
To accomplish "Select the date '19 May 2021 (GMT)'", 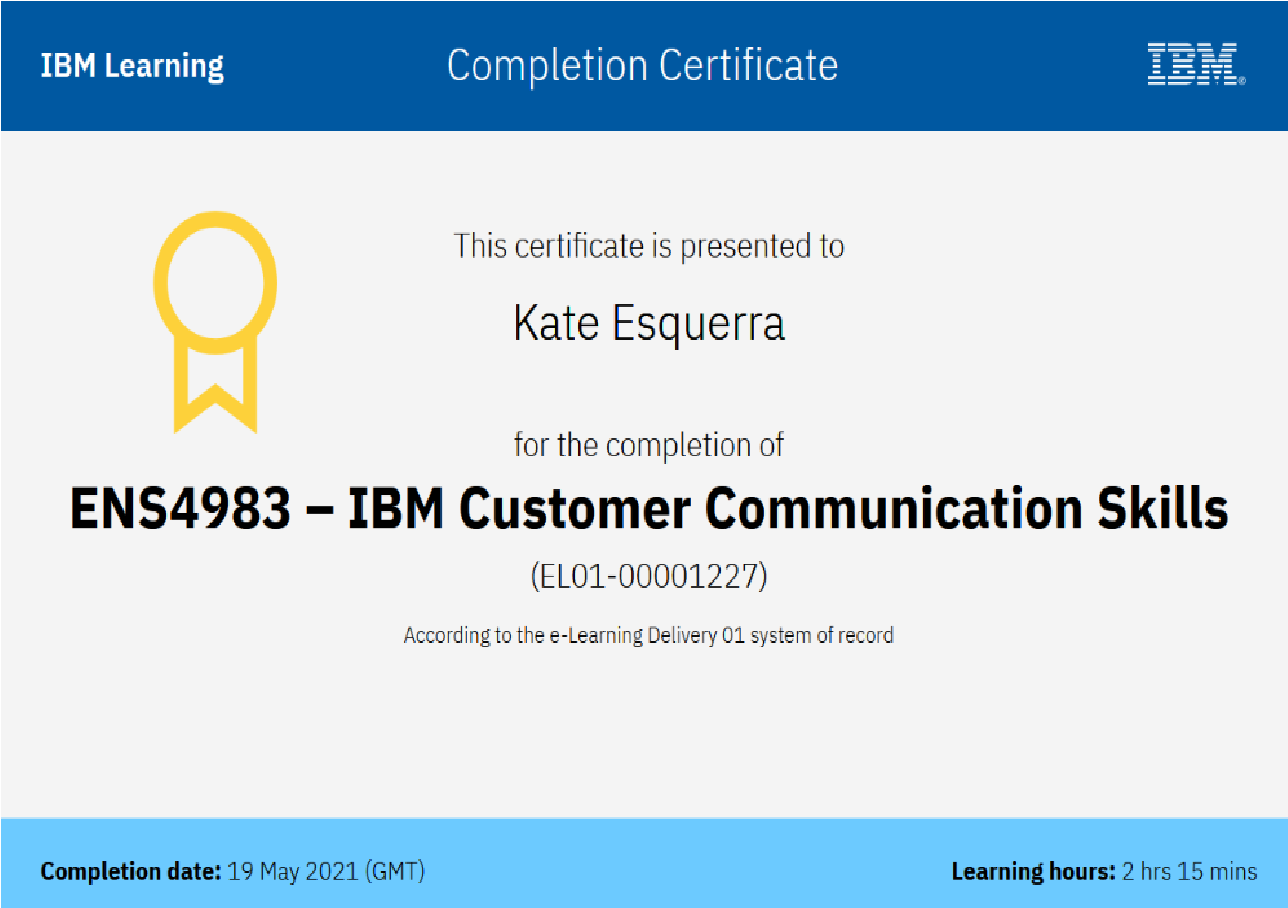I will point(327,871).
